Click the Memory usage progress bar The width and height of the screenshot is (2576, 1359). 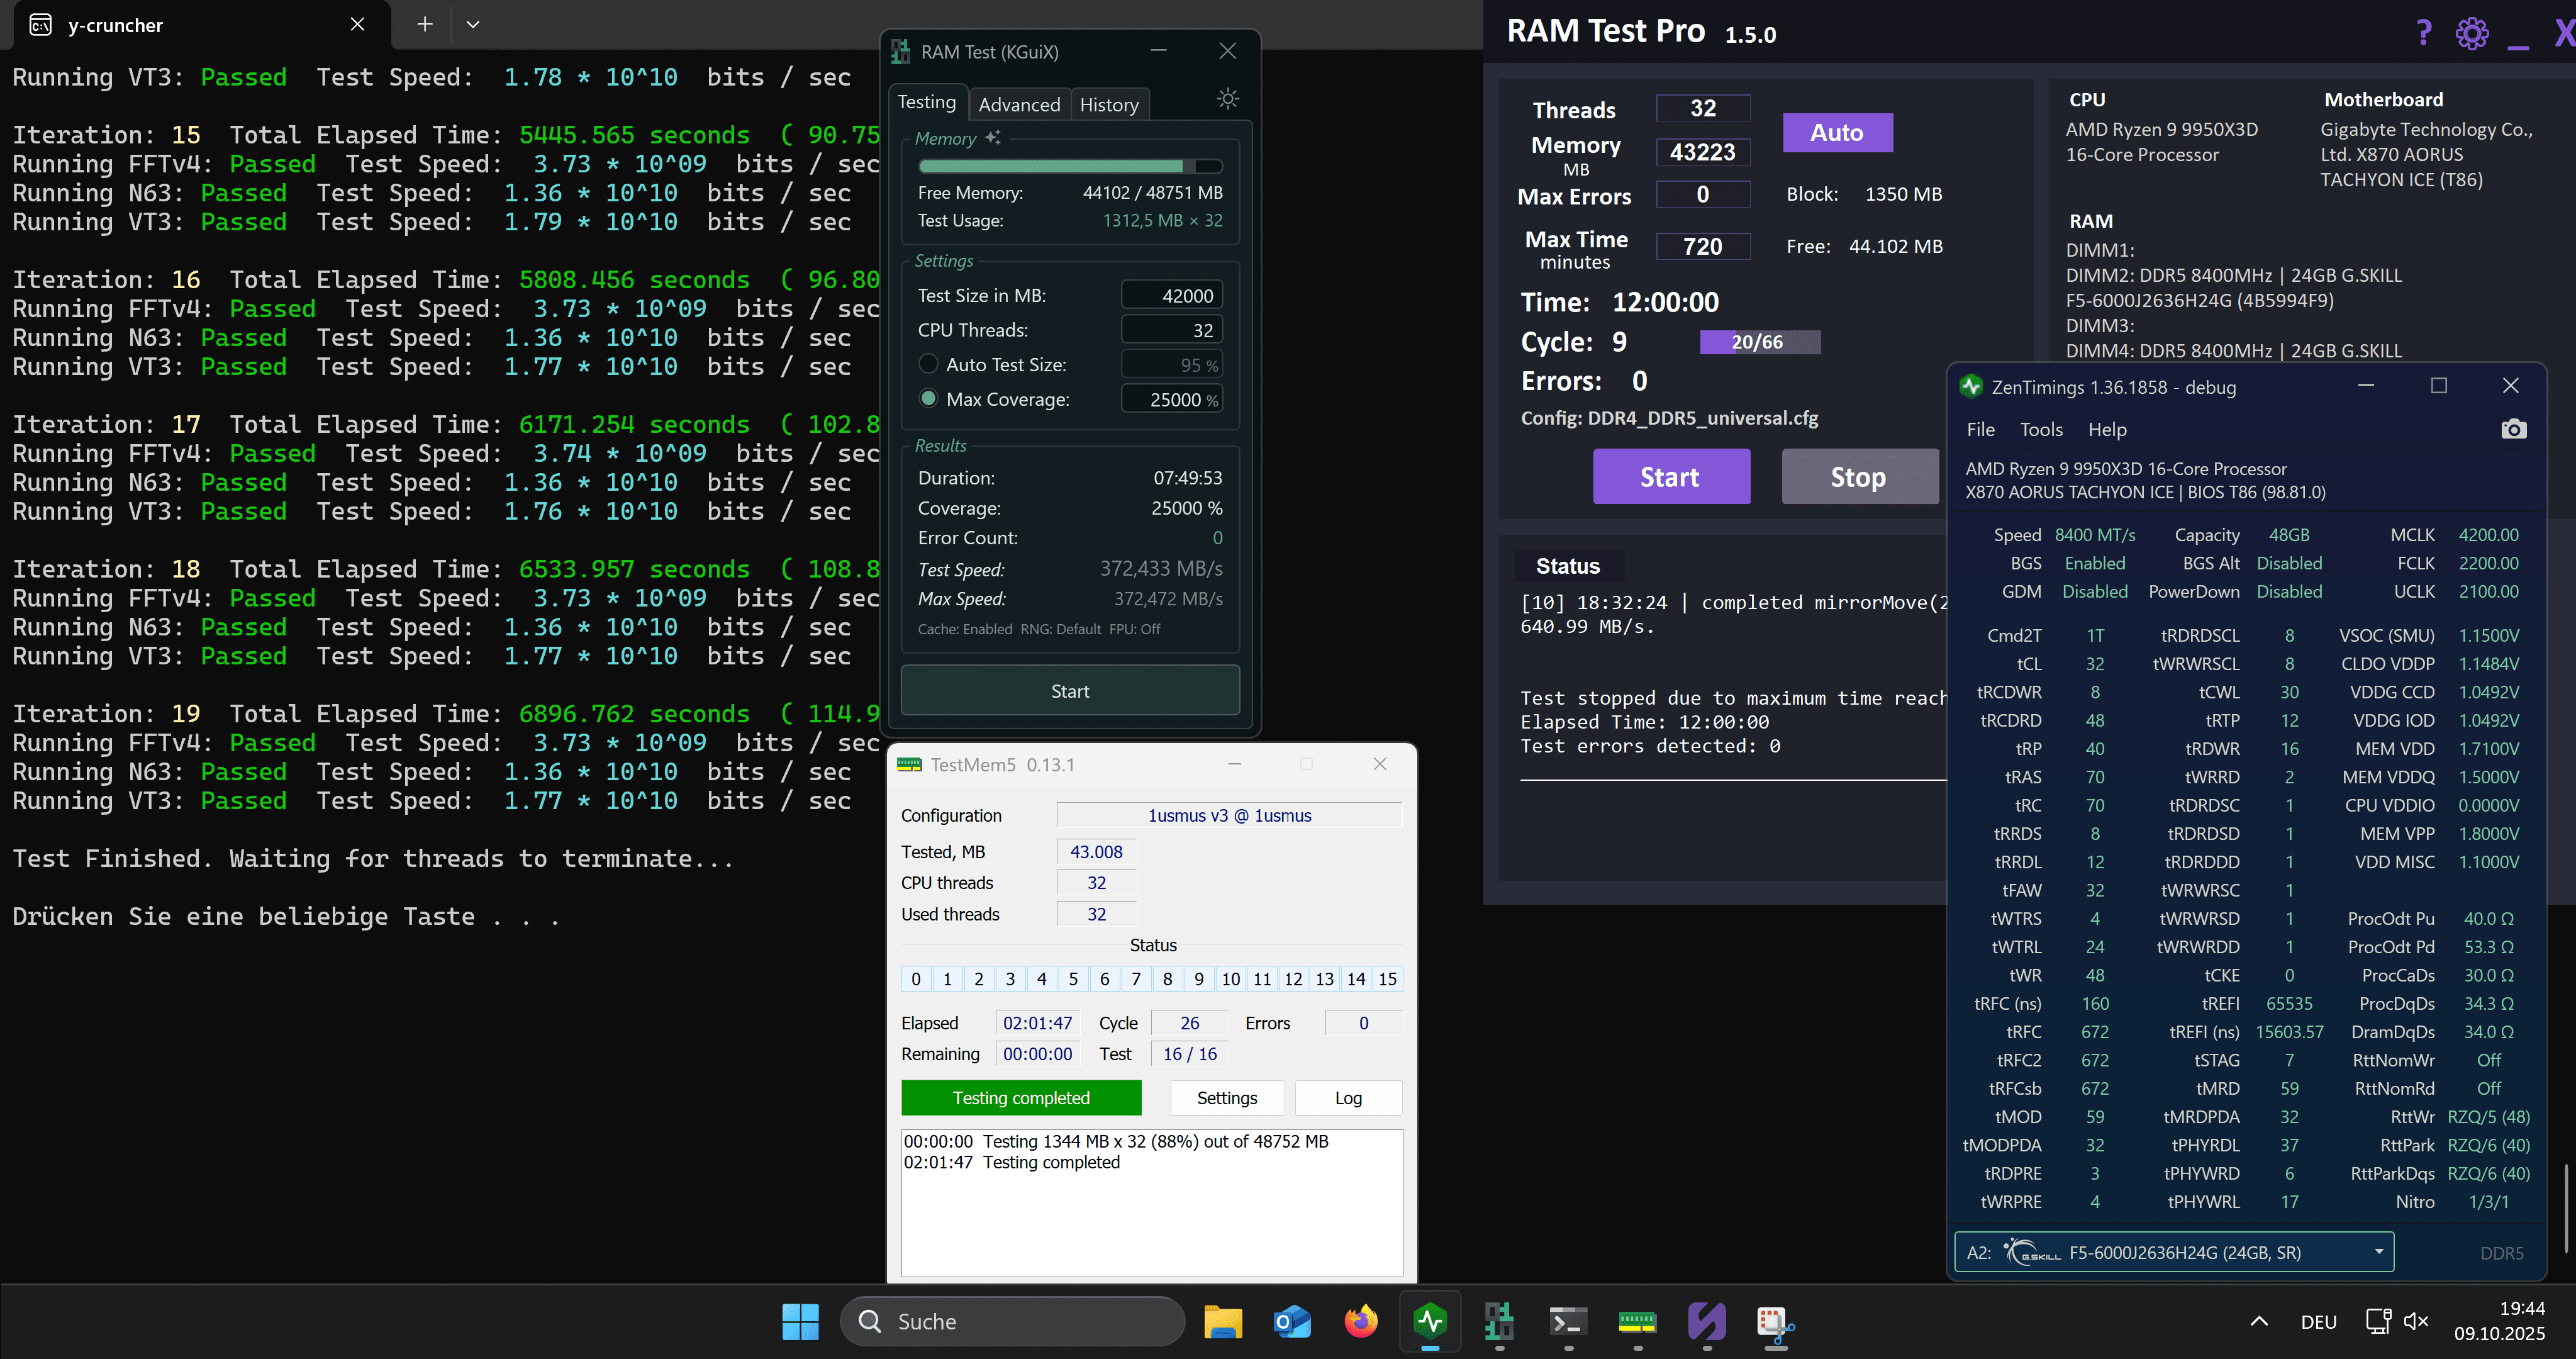click(1069, 166)
